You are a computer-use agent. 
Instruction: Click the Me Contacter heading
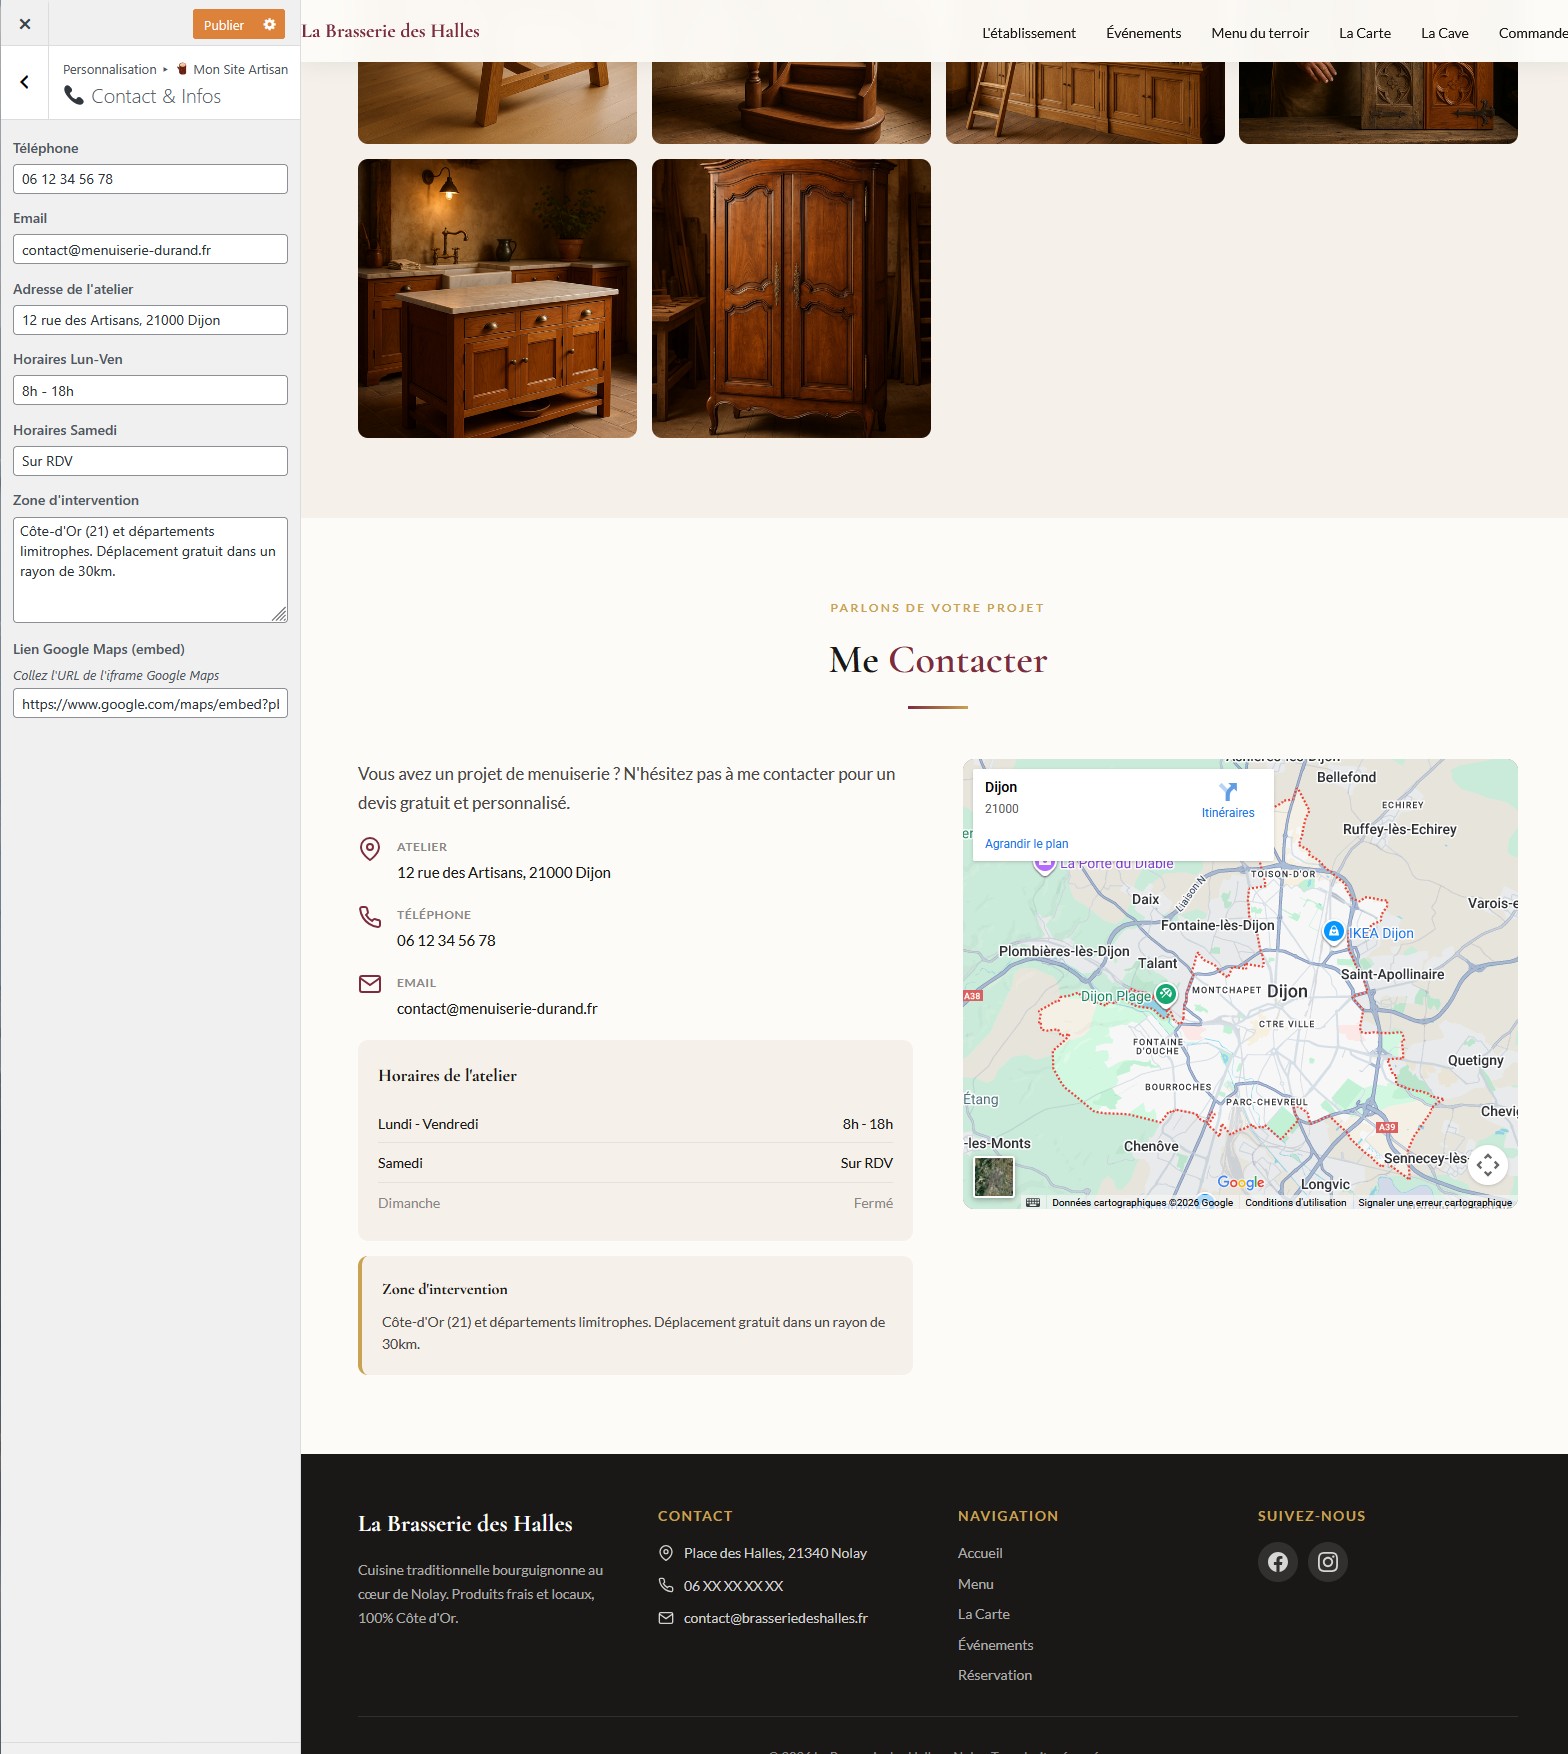tap(938, 660)
